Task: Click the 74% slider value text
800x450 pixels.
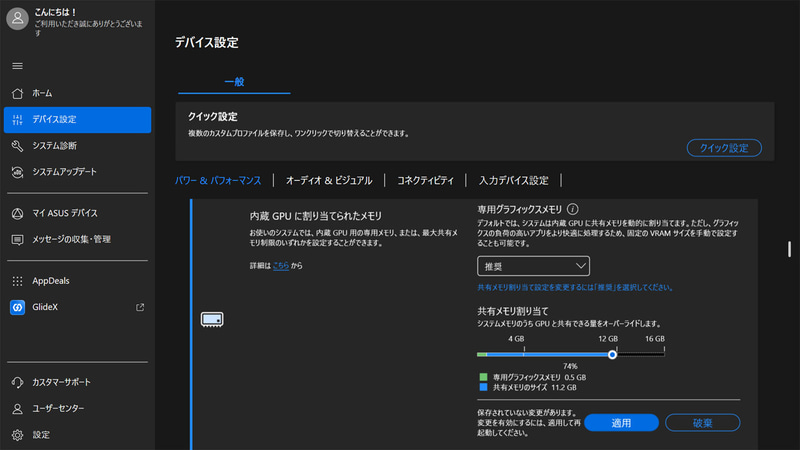Action: [x=570, y=366]
